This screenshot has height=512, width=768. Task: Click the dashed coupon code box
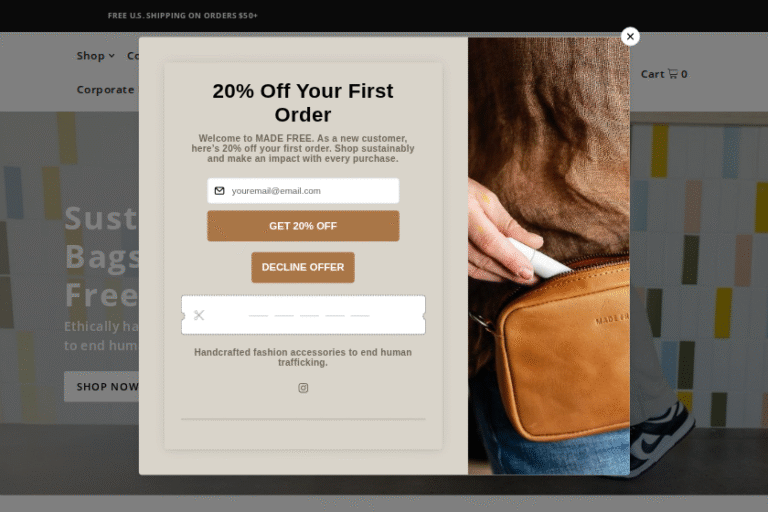click(303, 315)
